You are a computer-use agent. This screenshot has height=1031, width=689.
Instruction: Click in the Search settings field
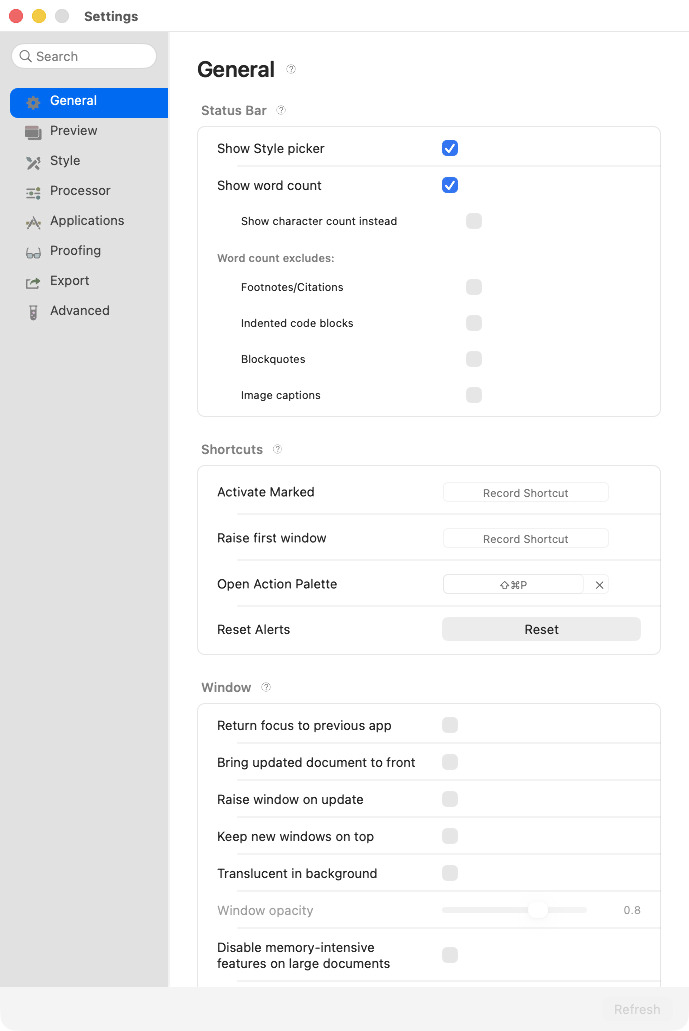tap(84, 57)
